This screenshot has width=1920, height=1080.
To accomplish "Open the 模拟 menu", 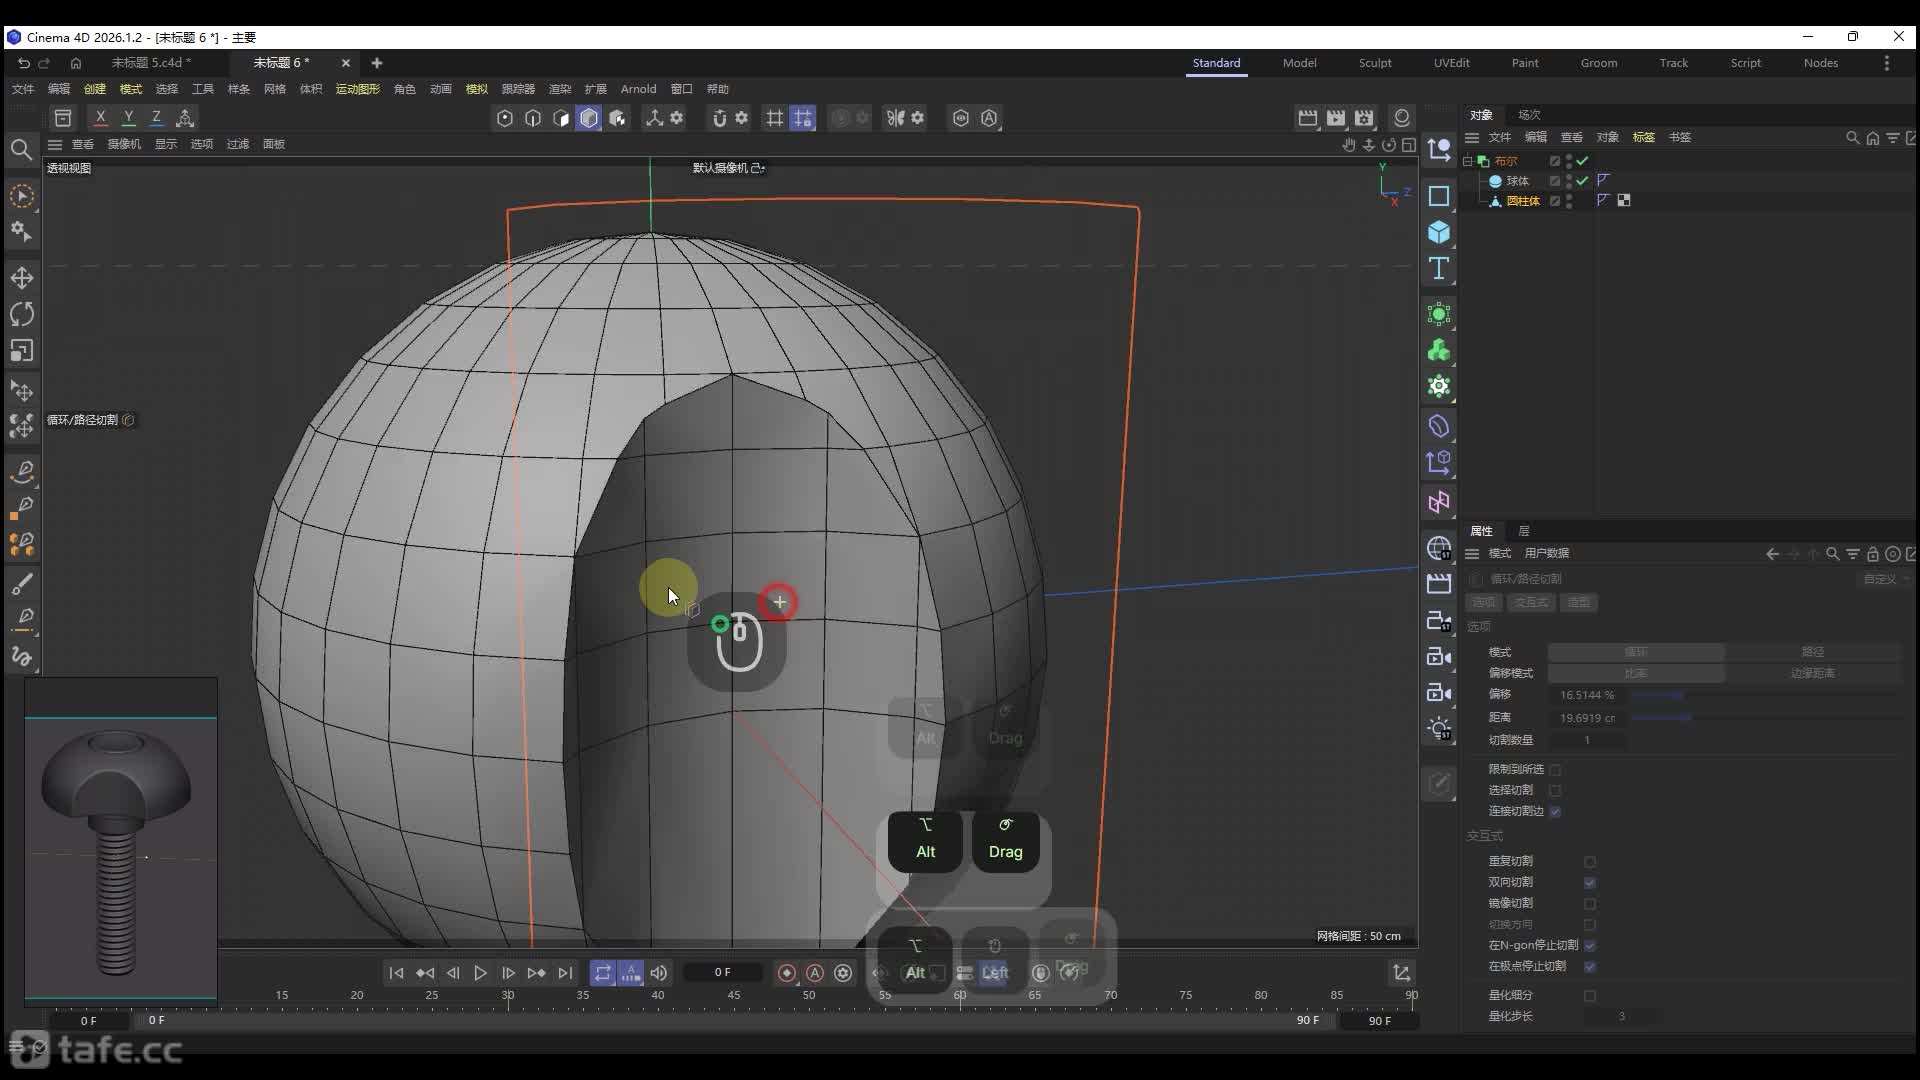I will [x=477, y=89].
